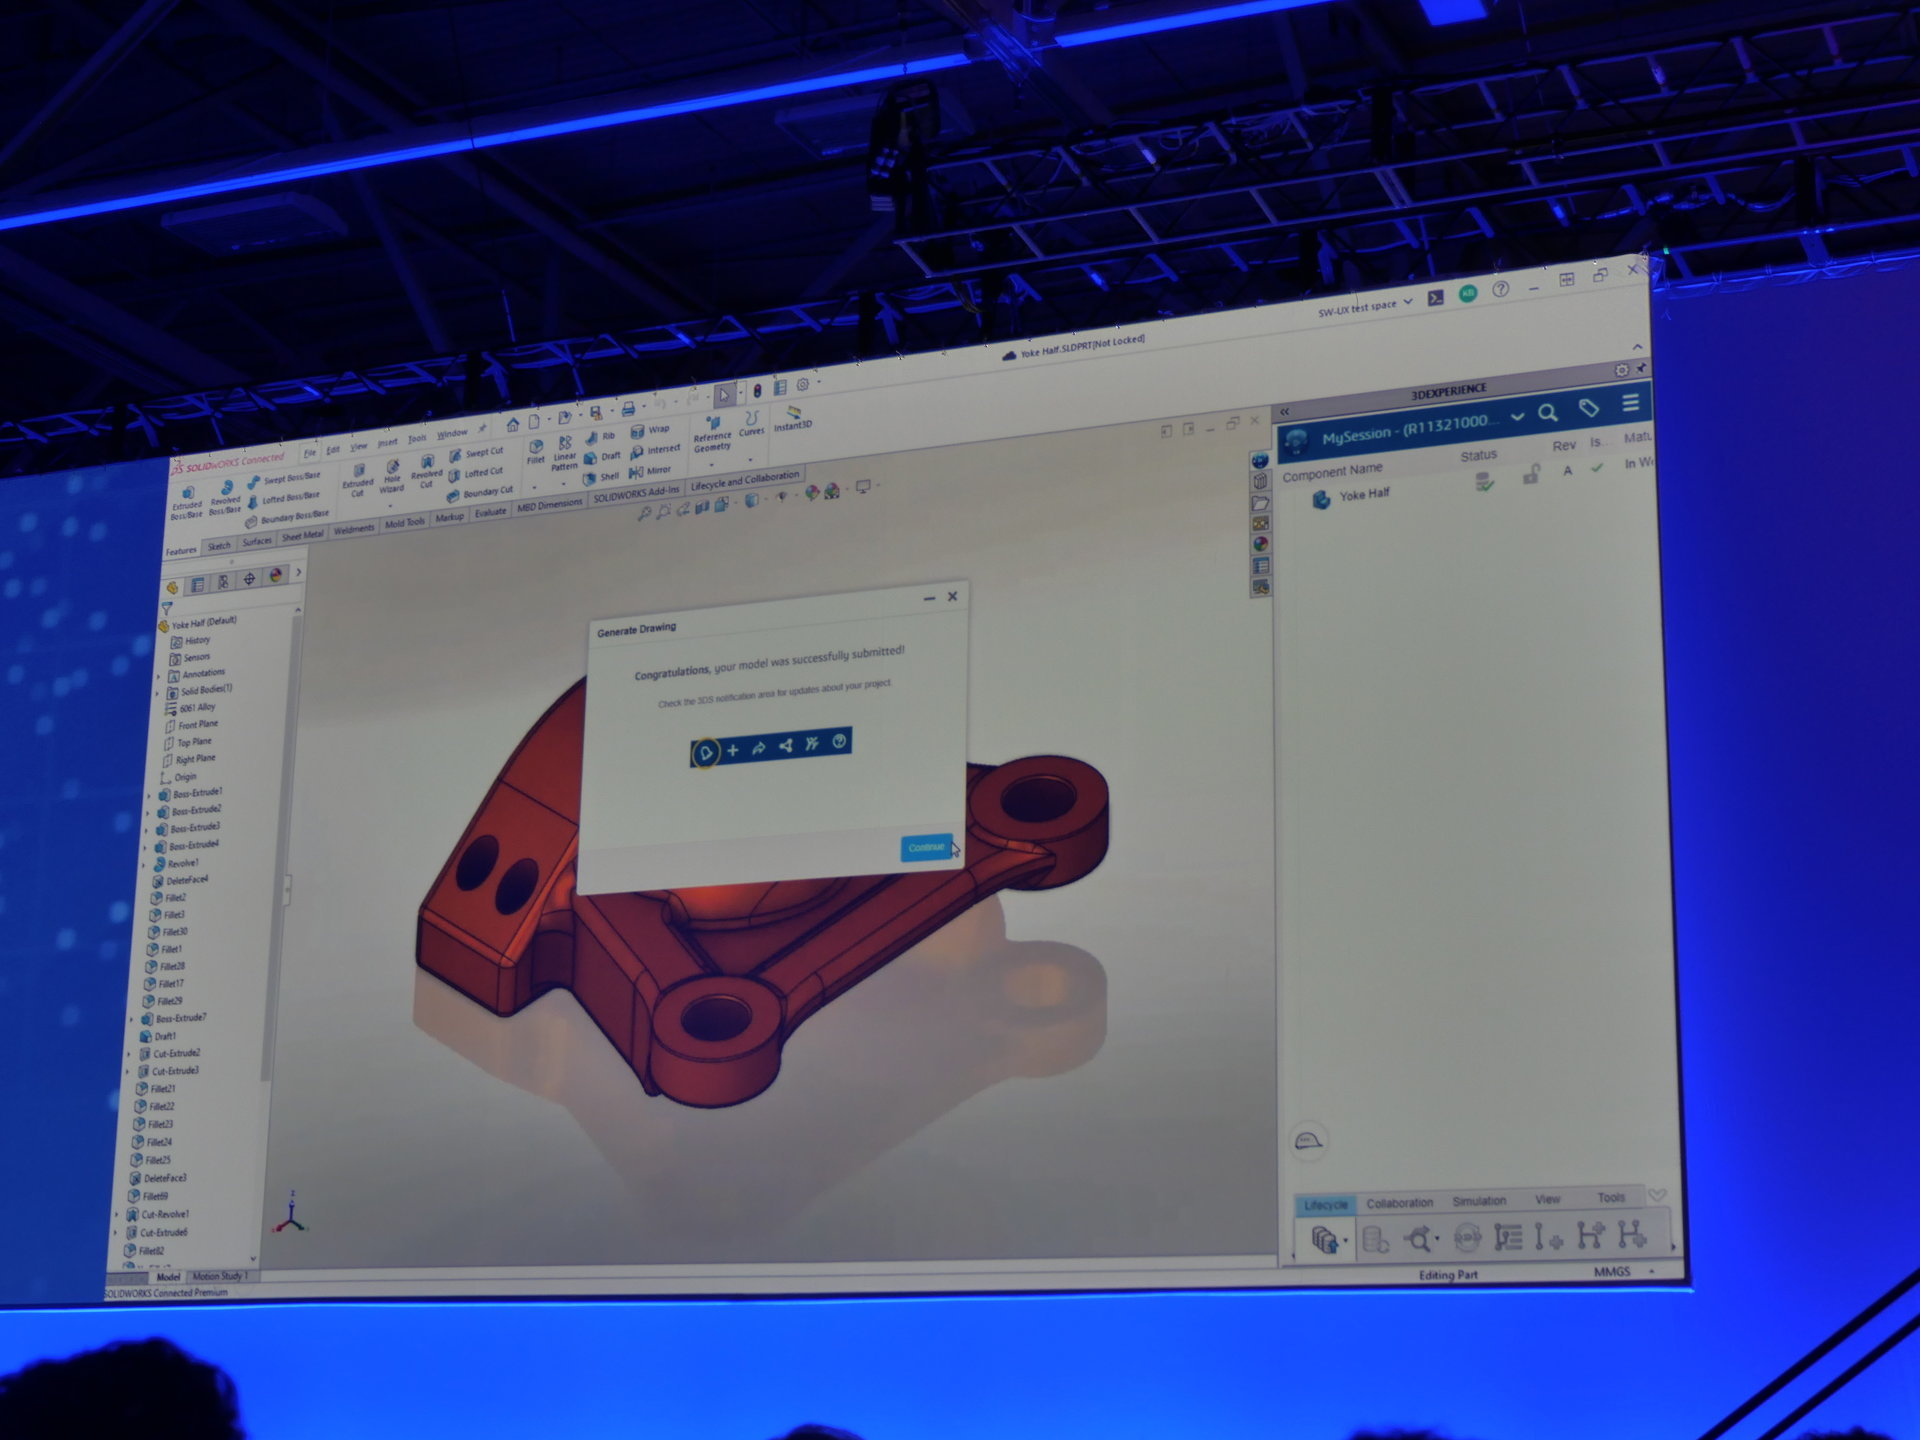Click the tag icon in 3DEXPERIENCE panel
The height and width of the screenshot is (1440, 1920).
pyautogui.click(x=1588, y=407)
